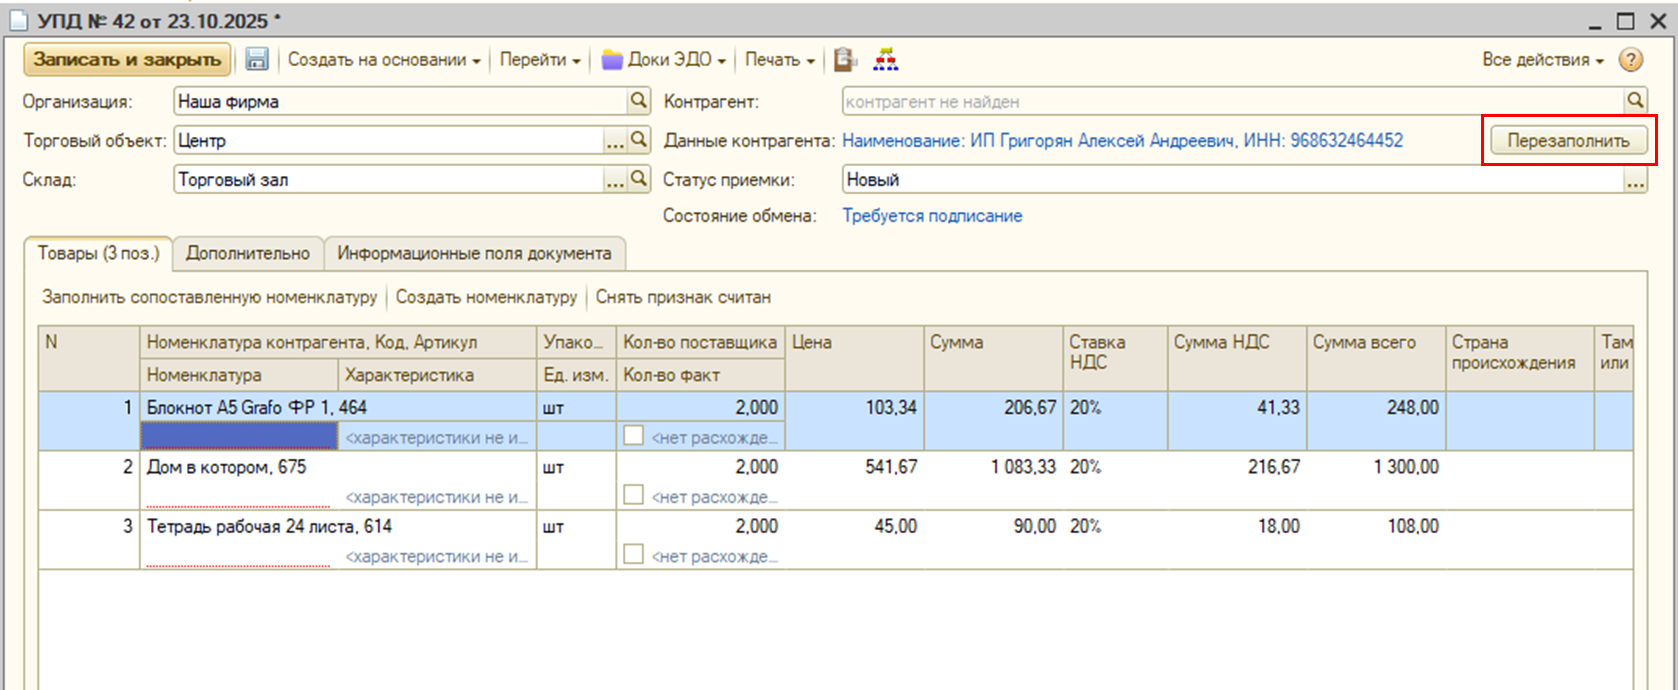
Task: Toggle discrepancy checkbox for Тетрадь рабочая row
Action: (633, 554)
